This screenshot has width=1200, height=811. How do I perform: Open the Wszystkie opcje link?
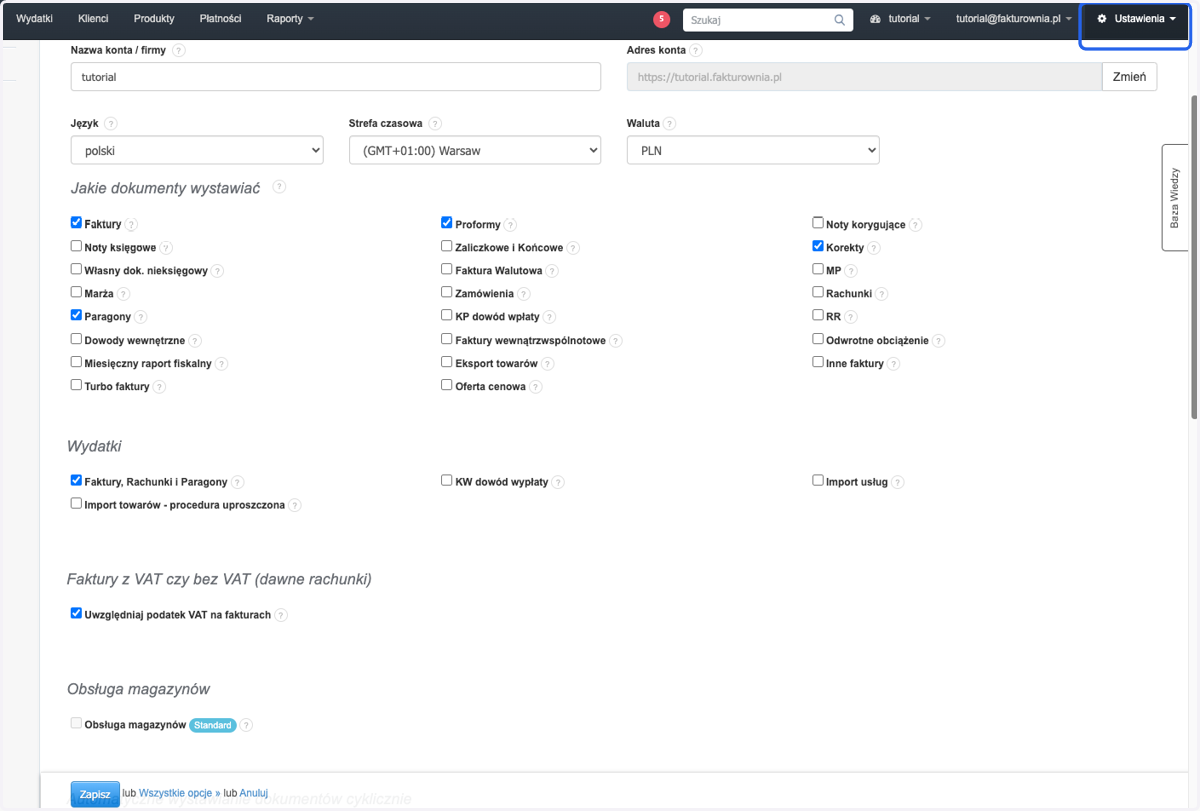179,793
